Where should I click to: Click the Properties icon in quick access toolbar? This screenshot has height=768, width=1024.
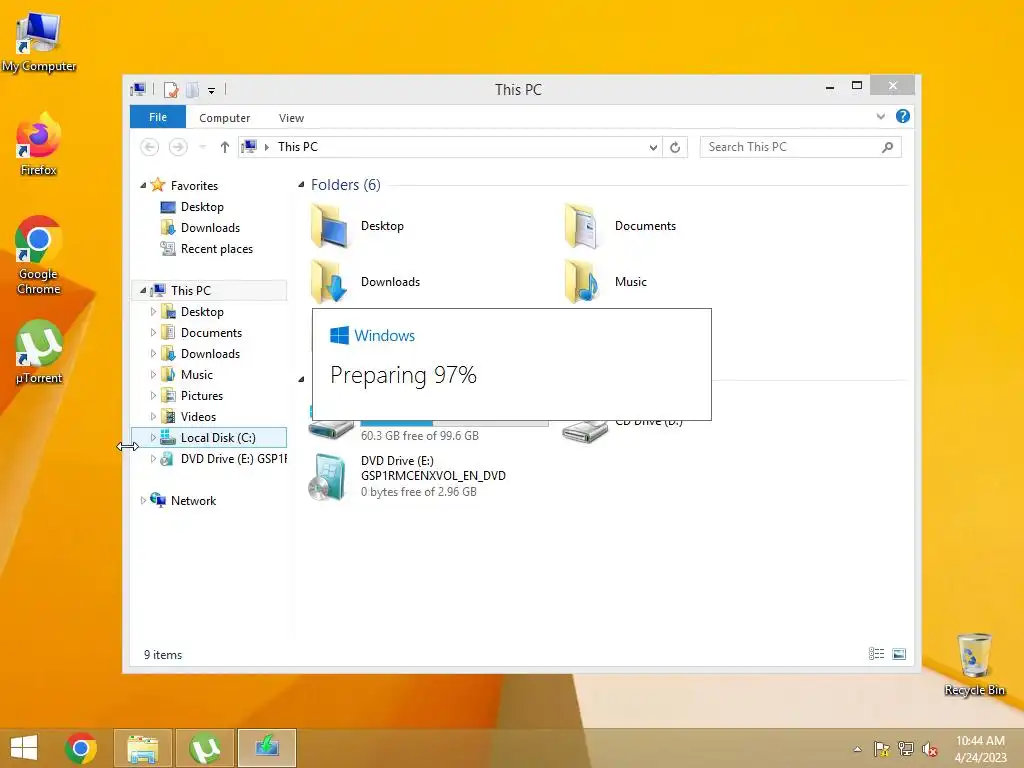[x=171, y=89]
